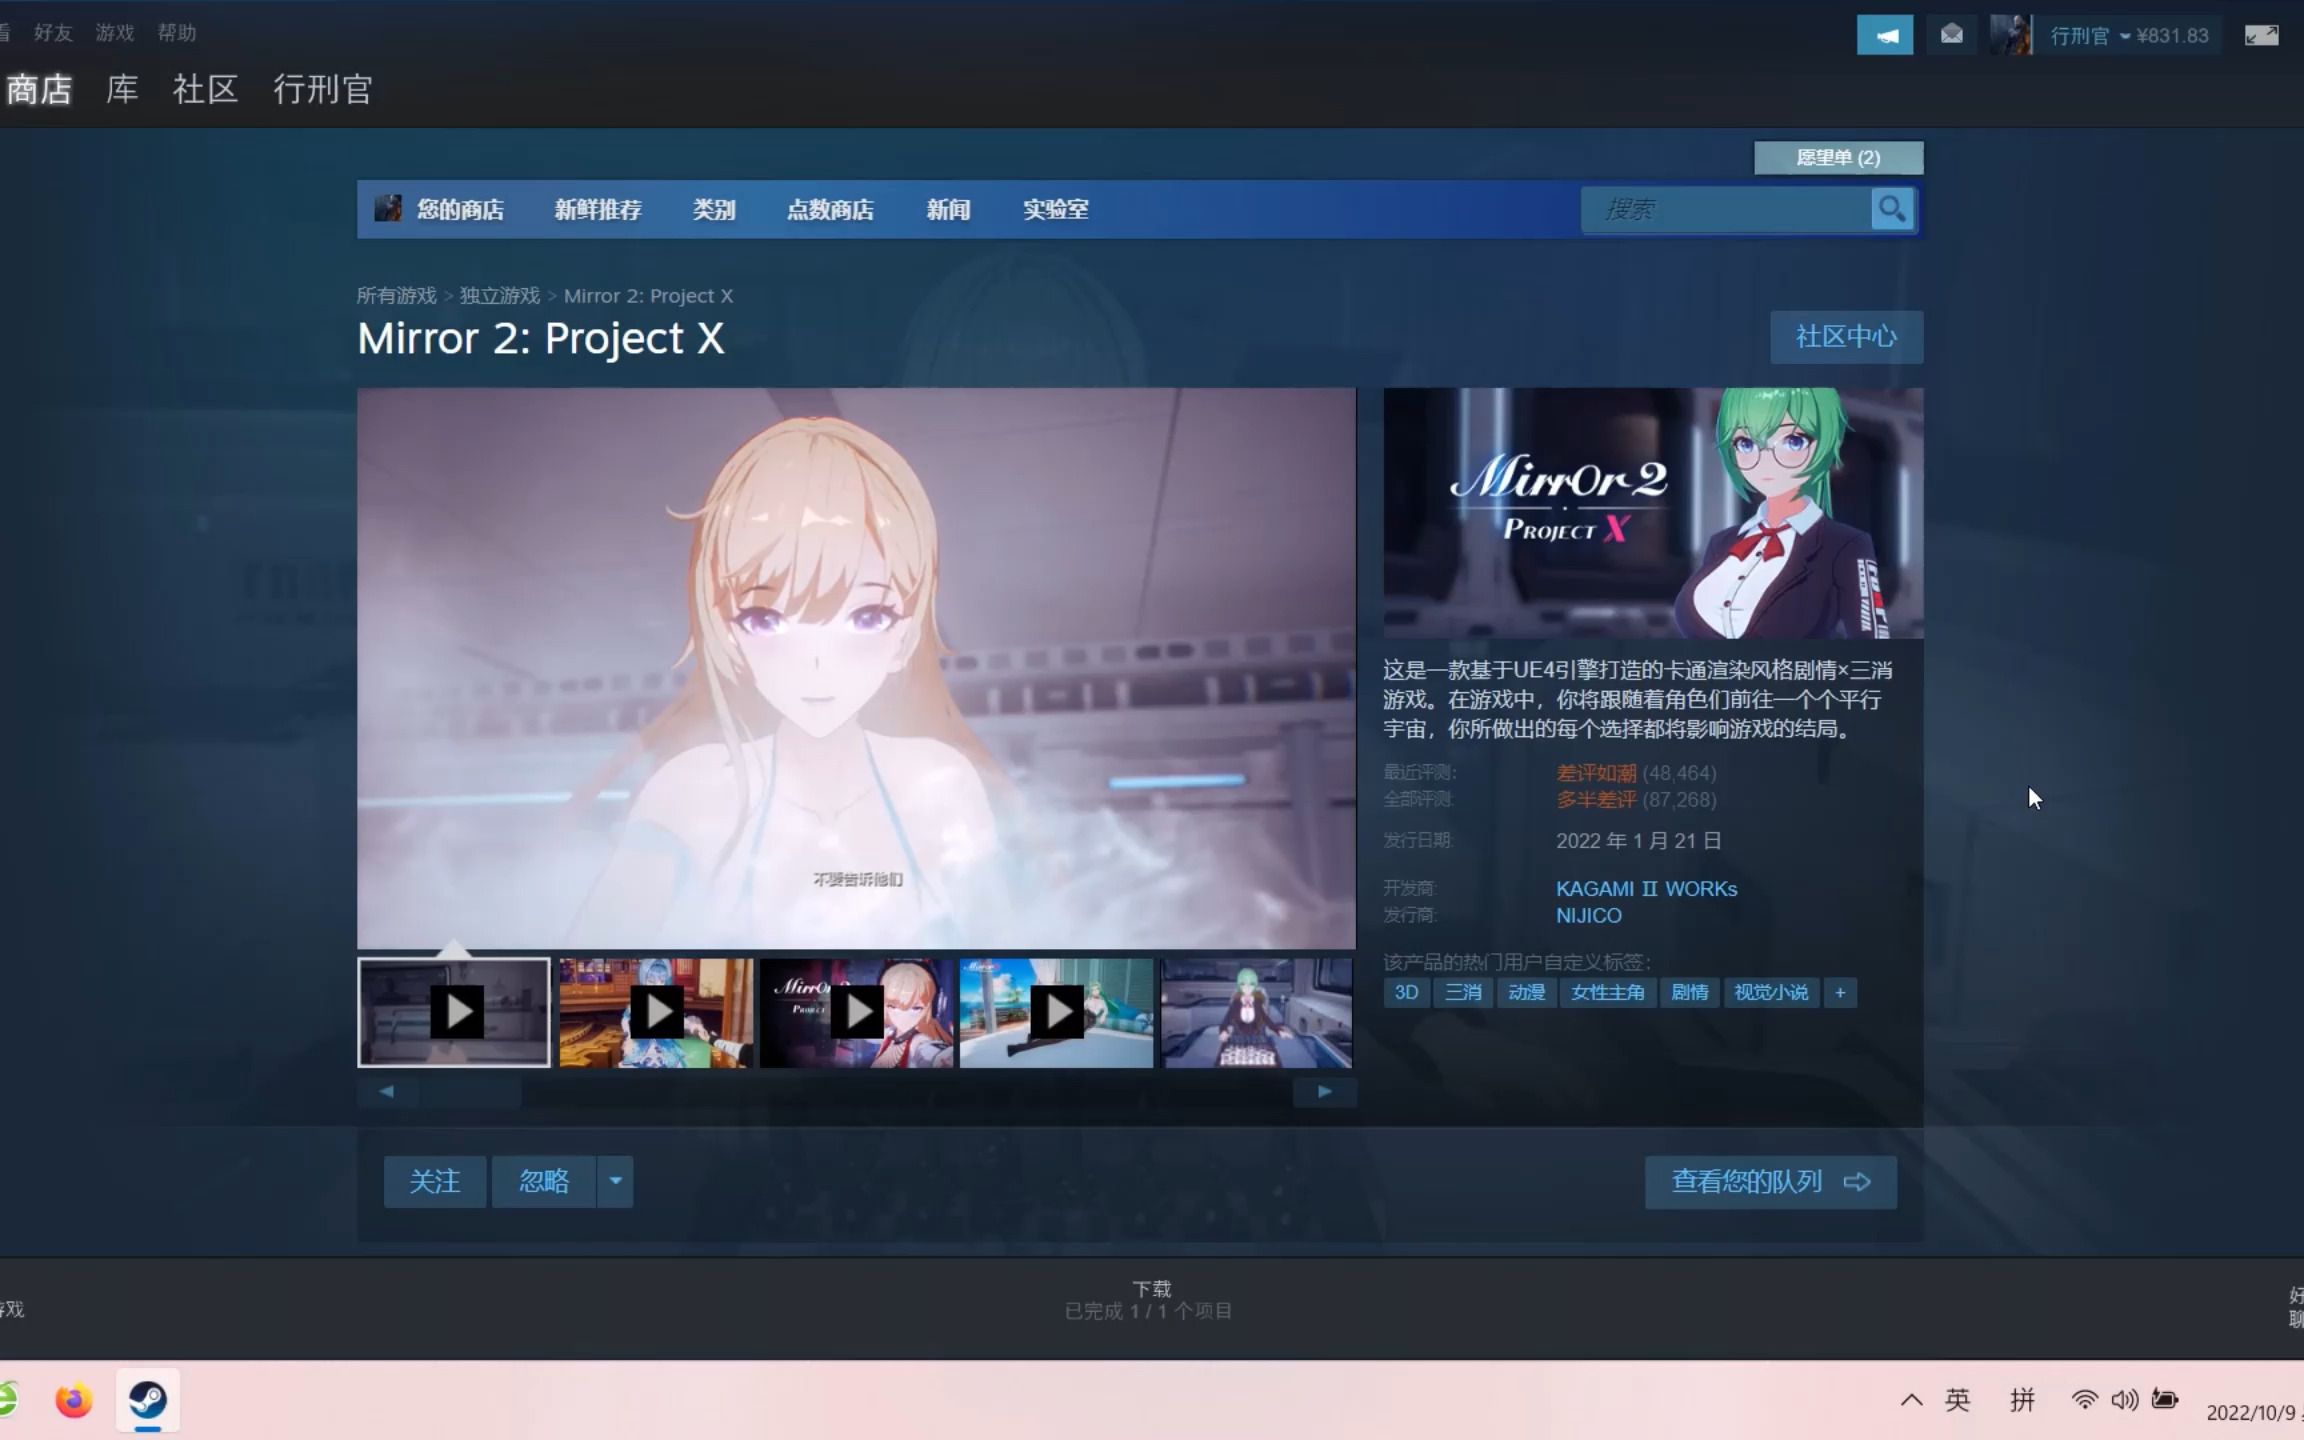Open 类别 categories menu

[714, 209]
